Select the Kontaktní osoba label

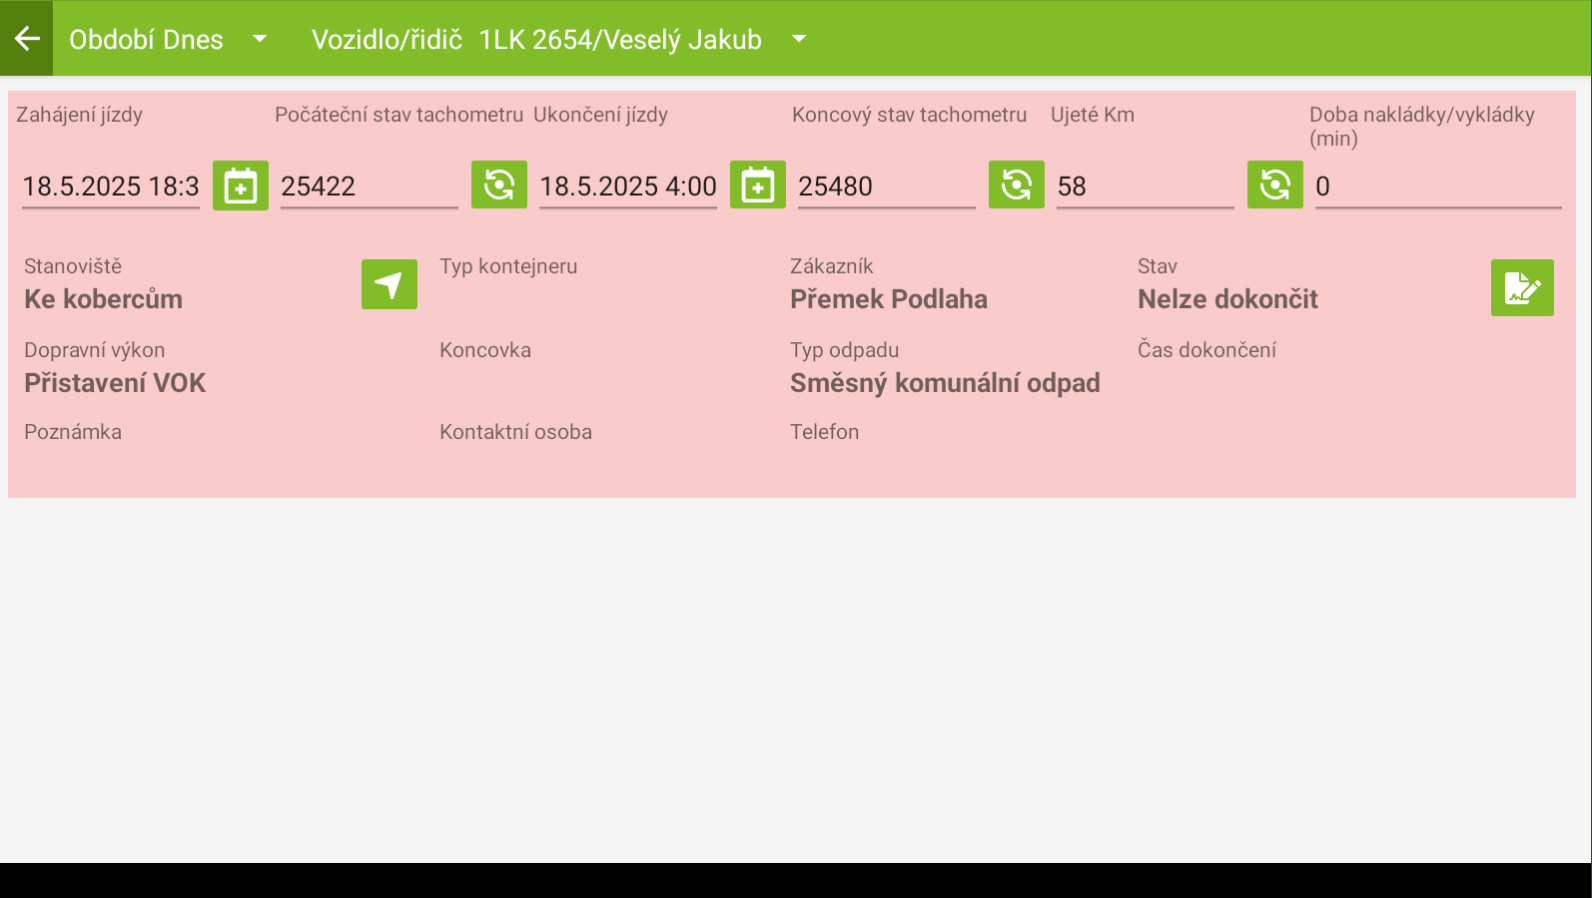[516, 432]
